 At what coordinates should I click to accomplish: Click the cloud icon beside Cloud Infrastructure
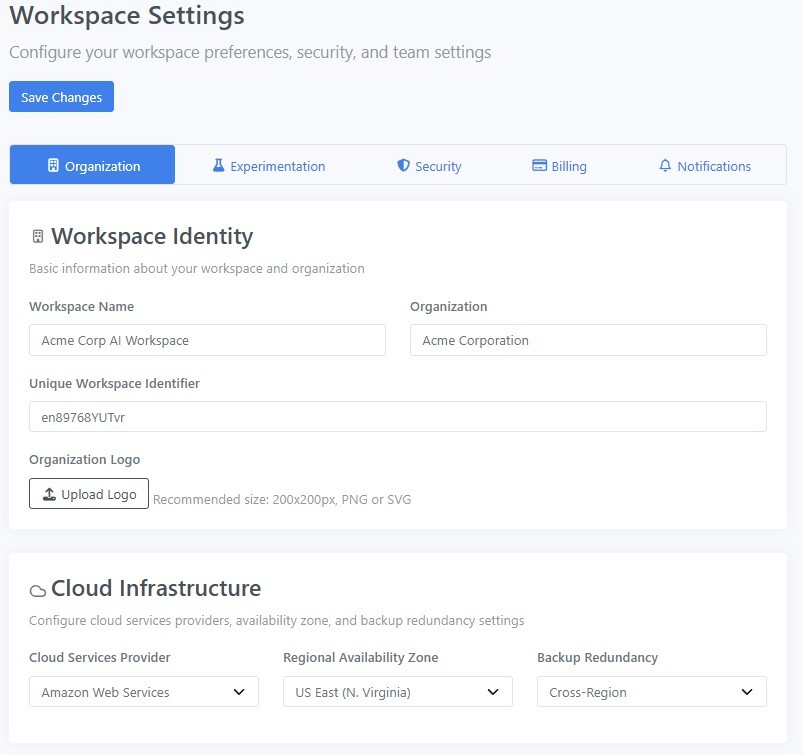[x=38, y=590]
